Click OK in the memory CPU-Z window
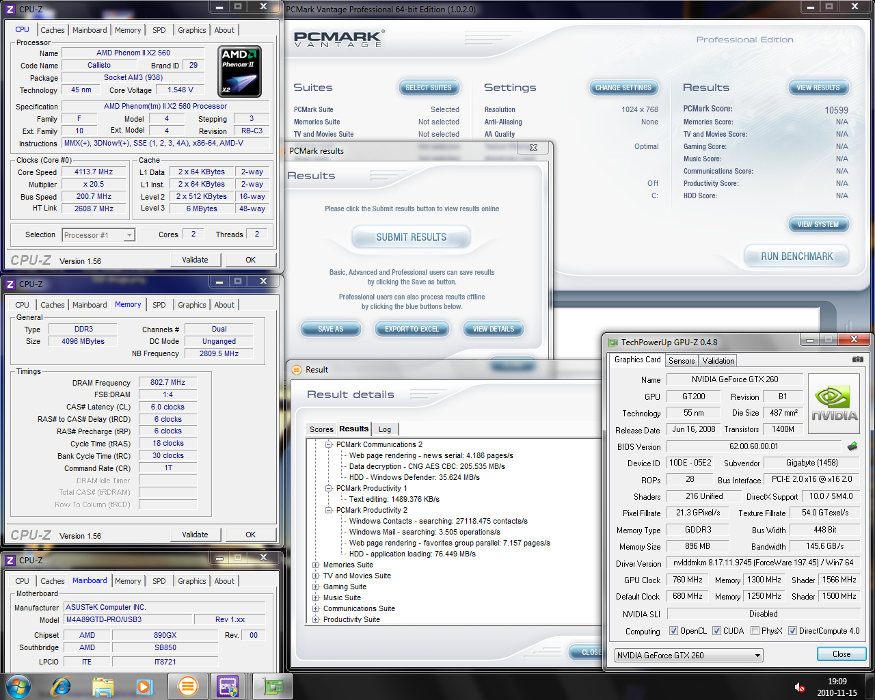Image resolution: width=875 pixels, height=700 pixels. coord(251,535)
